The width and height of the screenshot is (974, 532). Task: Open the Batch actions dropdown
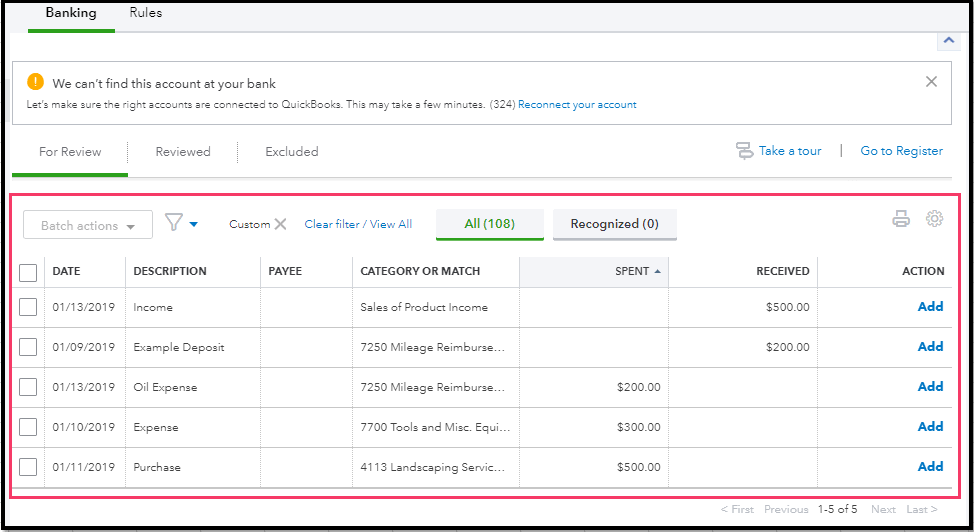[x=88, y=225]
